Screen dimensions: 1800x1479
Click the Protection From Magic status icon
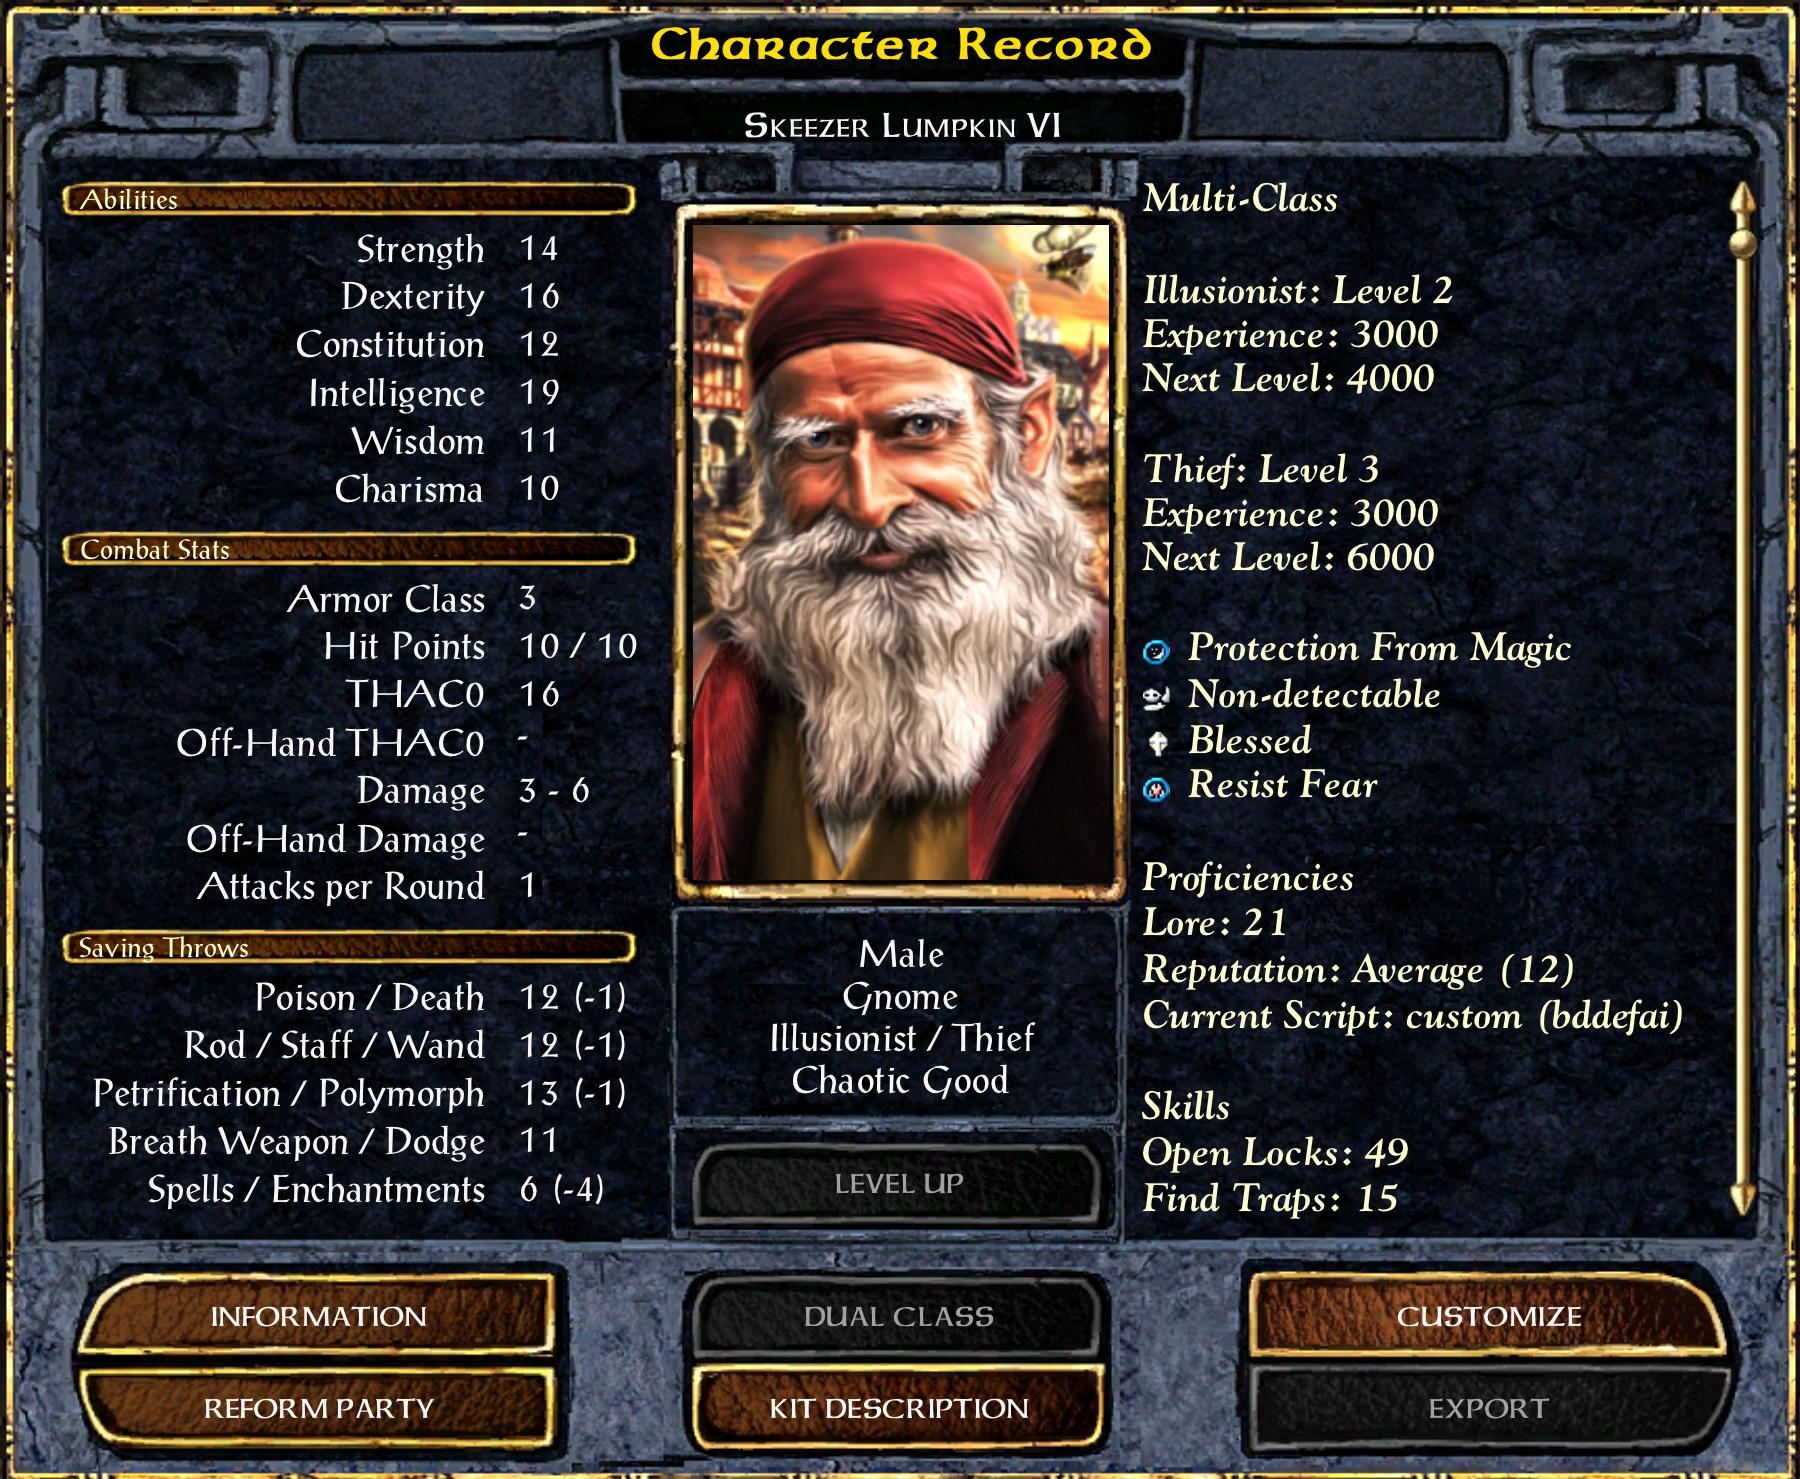(1156, 652)
